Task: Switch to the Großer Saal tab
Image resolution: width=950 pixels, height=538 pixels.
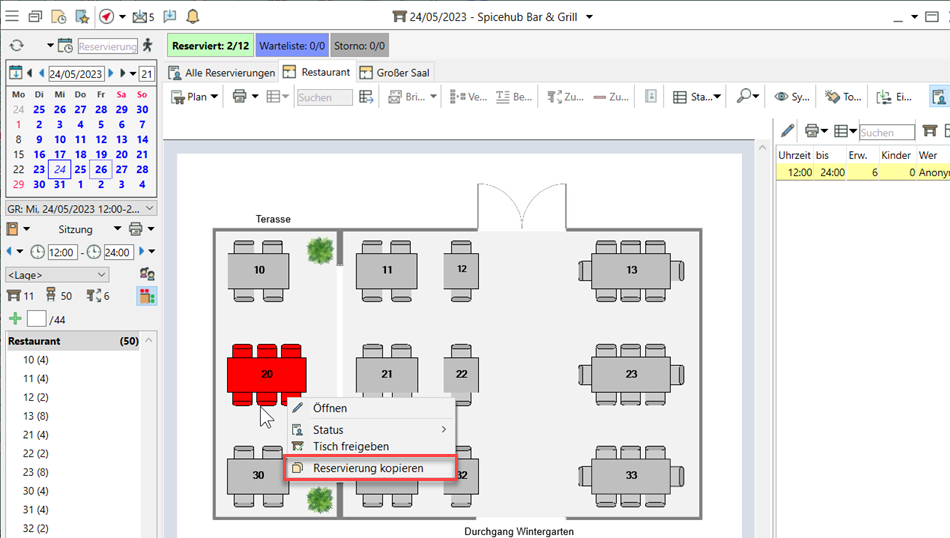Action: point(396,72)
